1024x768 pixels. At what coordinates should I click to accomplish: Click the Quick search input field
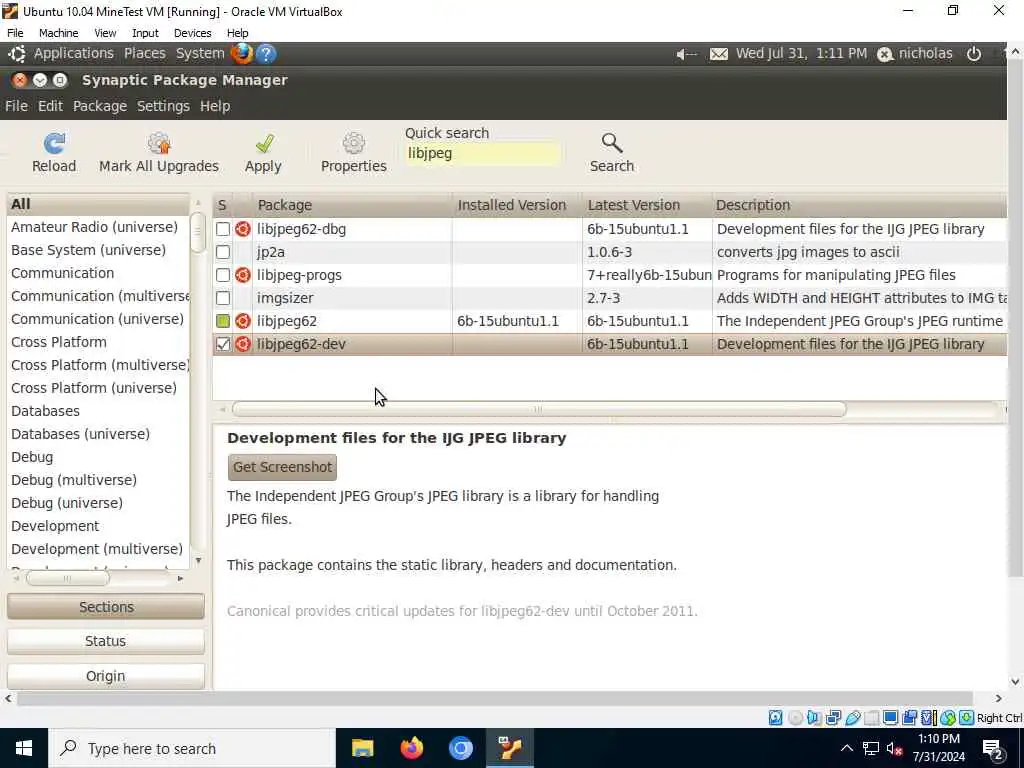point(482,154)
